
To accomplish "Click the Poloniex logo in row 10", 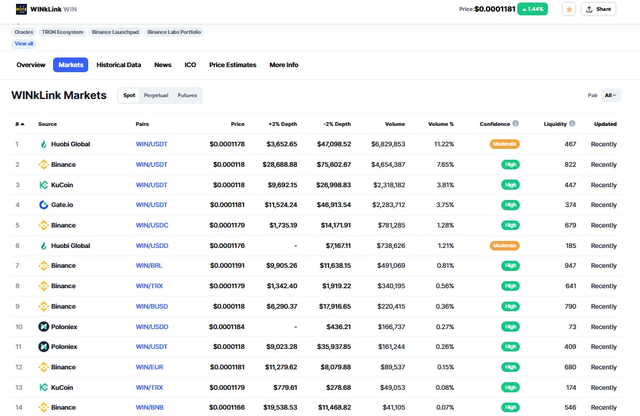I will pyautogui.click(x=43, y=327).
